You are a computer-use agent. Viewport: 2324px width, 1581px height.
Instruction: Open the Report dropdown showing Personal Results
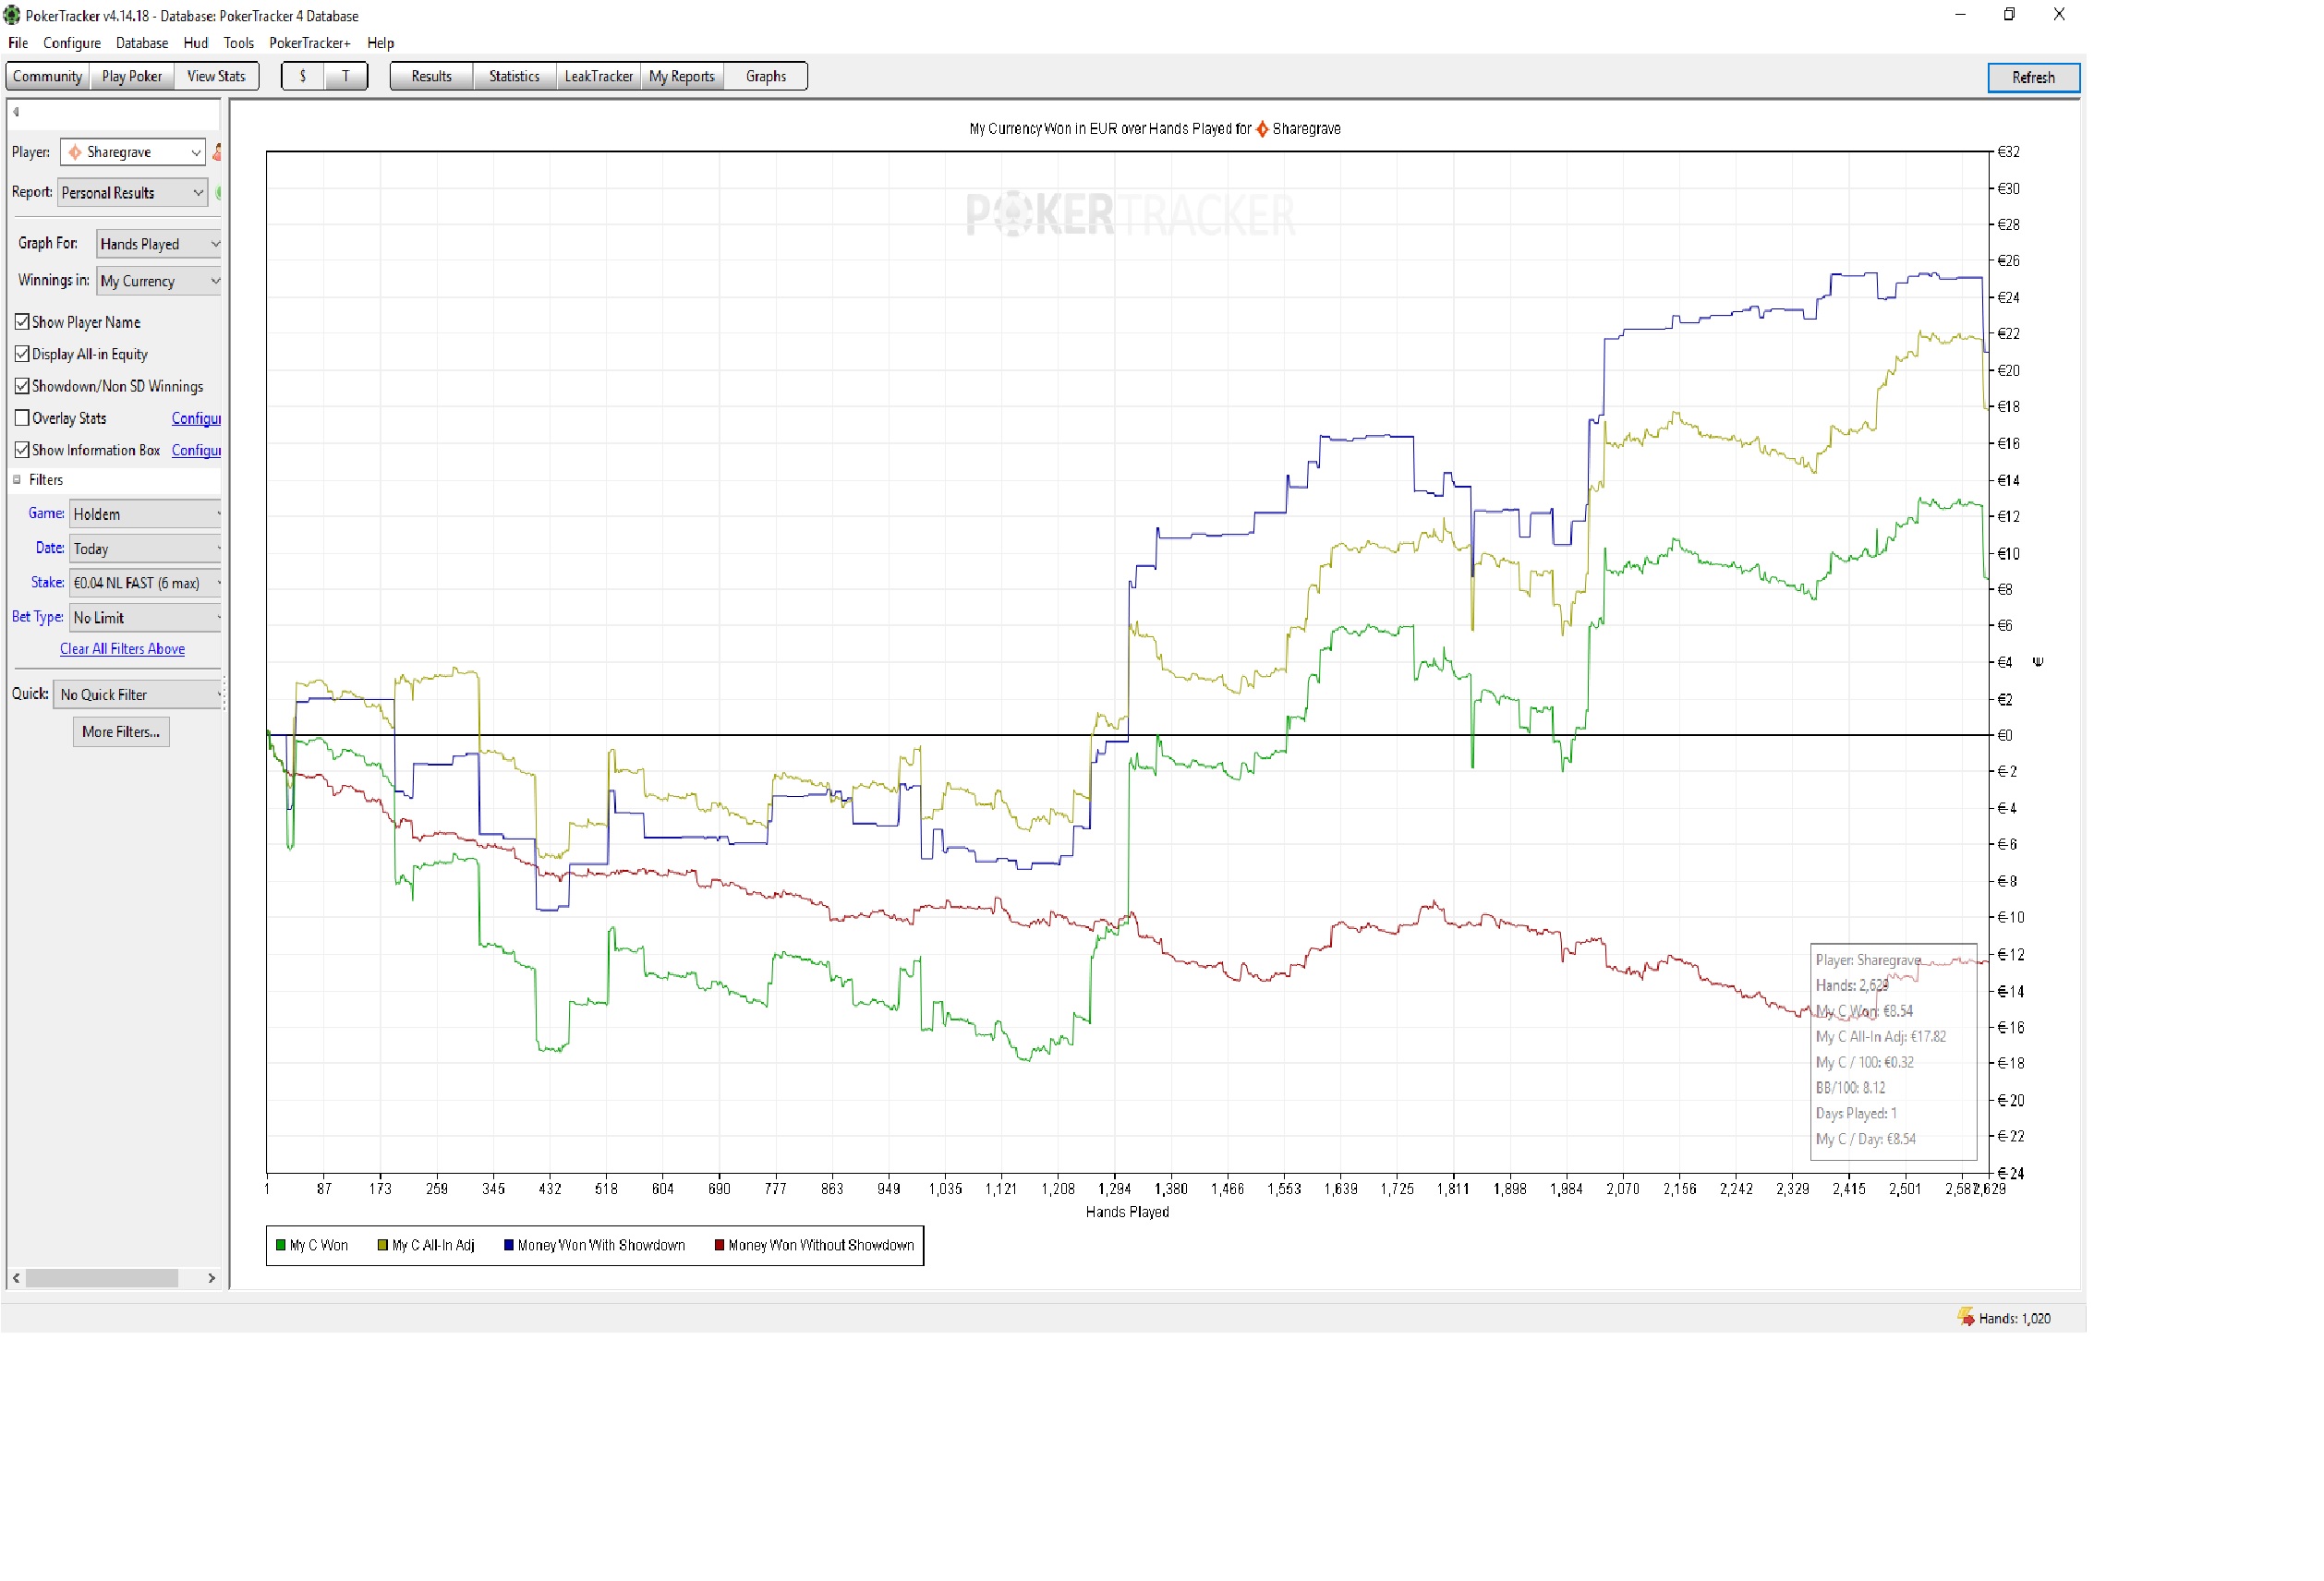(x=133, y=193)
